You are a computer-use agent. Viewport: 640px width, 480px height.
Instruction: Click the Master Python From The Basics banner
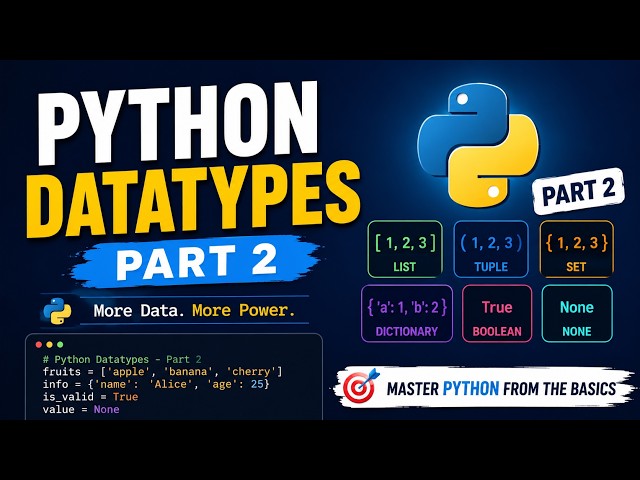(484, 387)
